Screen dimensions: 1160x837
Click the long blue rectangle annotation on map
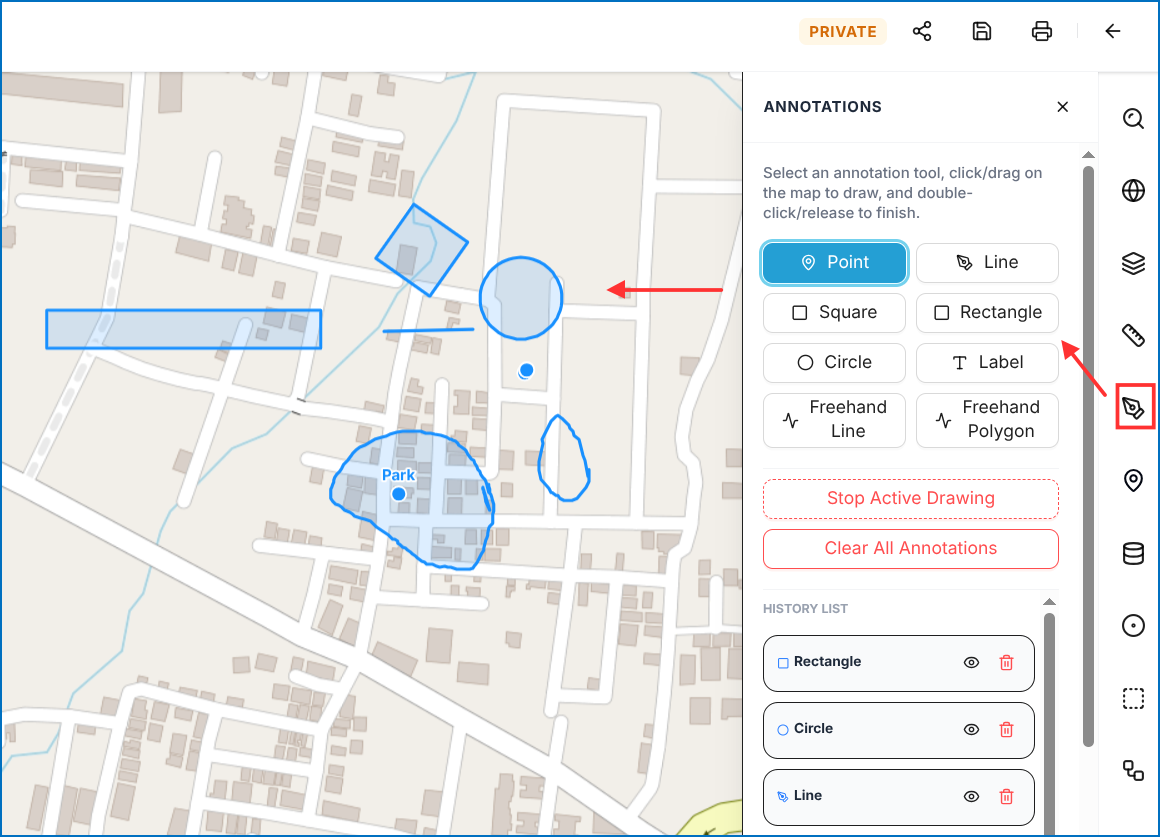[x=183, y=329]
